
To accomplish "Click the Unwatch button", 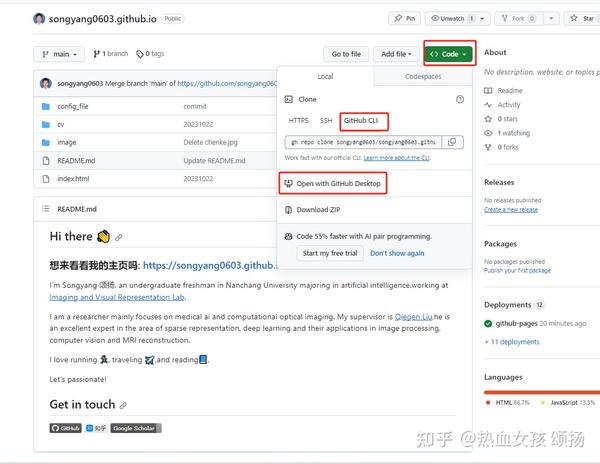I will (x=450, y=18).
